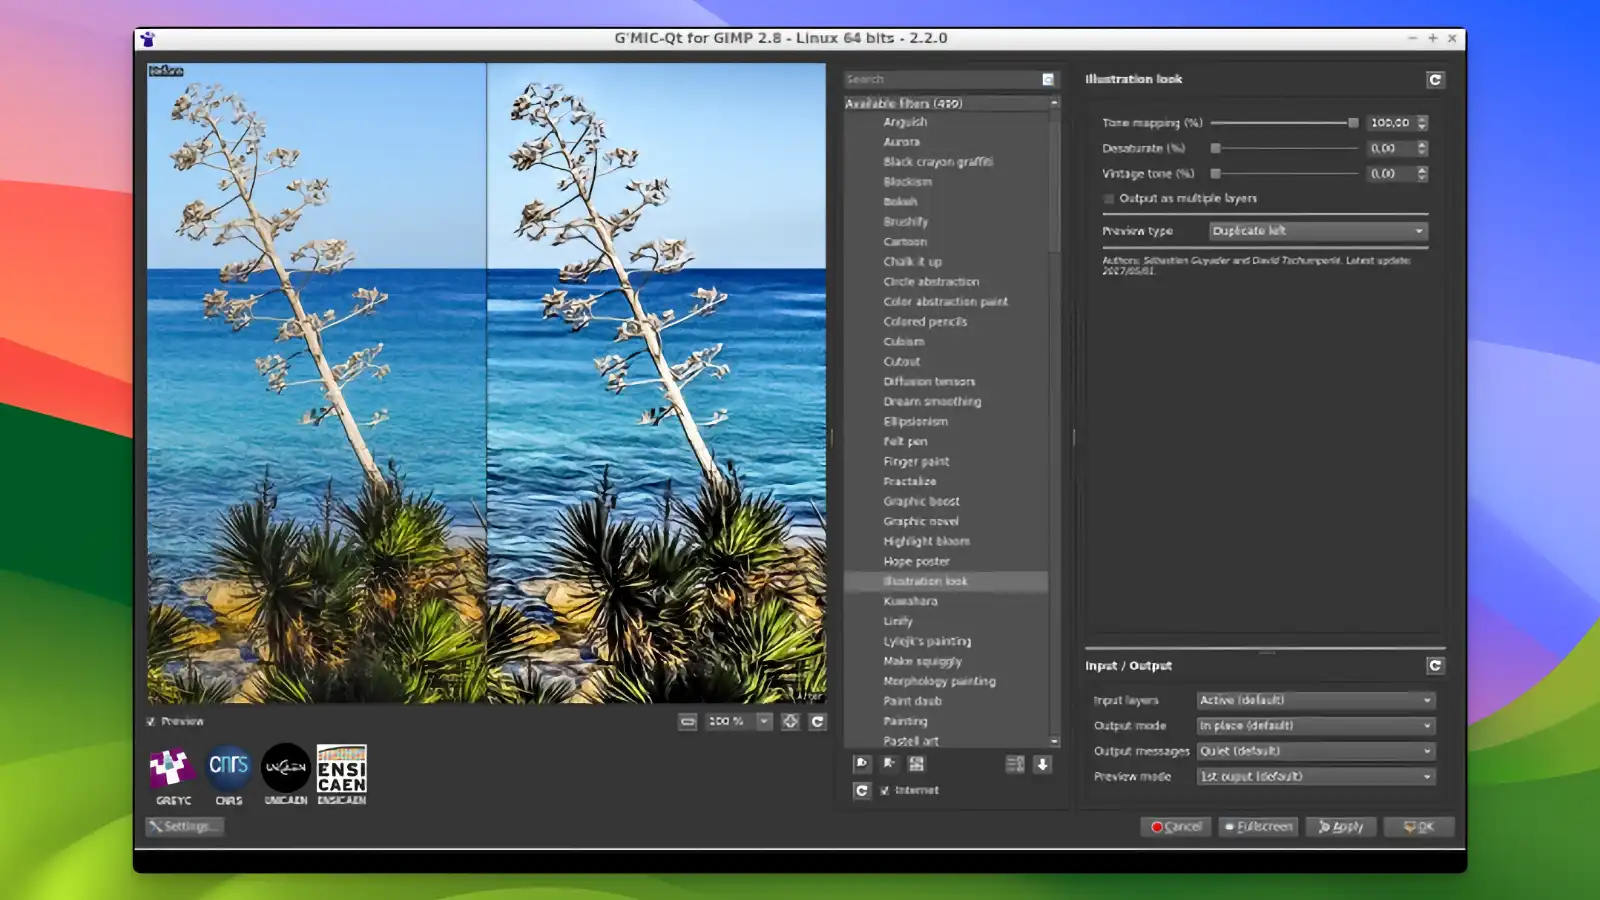Open the Preview type dropdown

coord(1318,231)
